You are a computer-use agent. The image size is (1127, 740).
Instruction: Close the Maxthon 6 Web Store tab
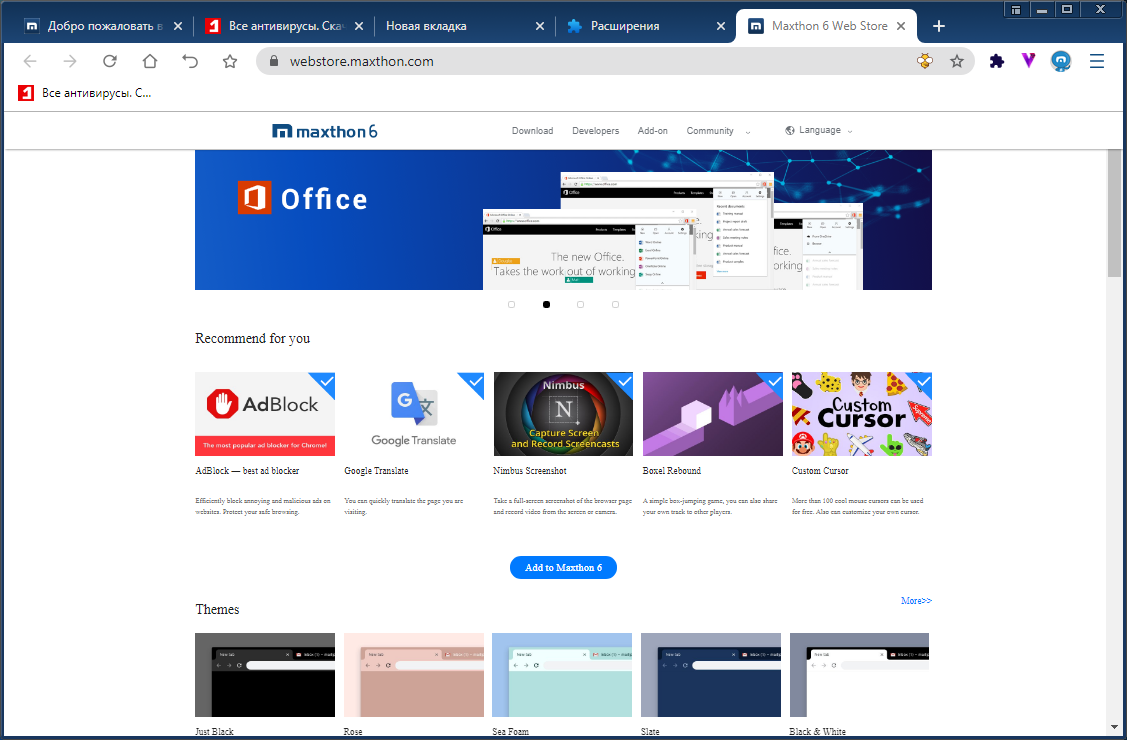(x=901, y=26)
